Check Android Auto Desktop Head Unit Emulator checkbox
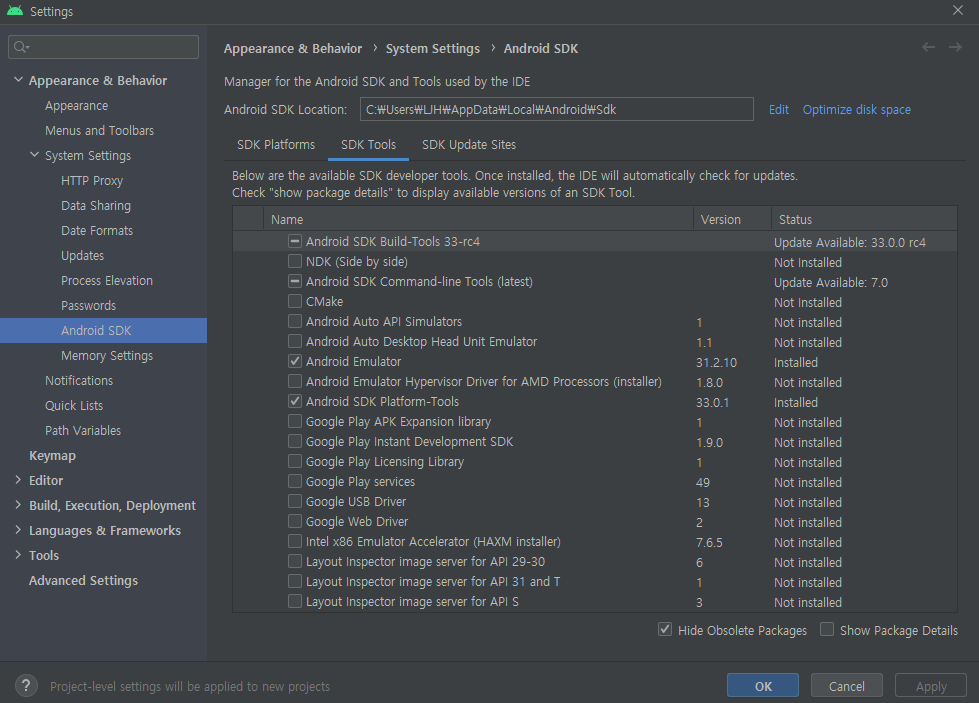The height and width of the screenshot is (703, 979). click(295, 341)
